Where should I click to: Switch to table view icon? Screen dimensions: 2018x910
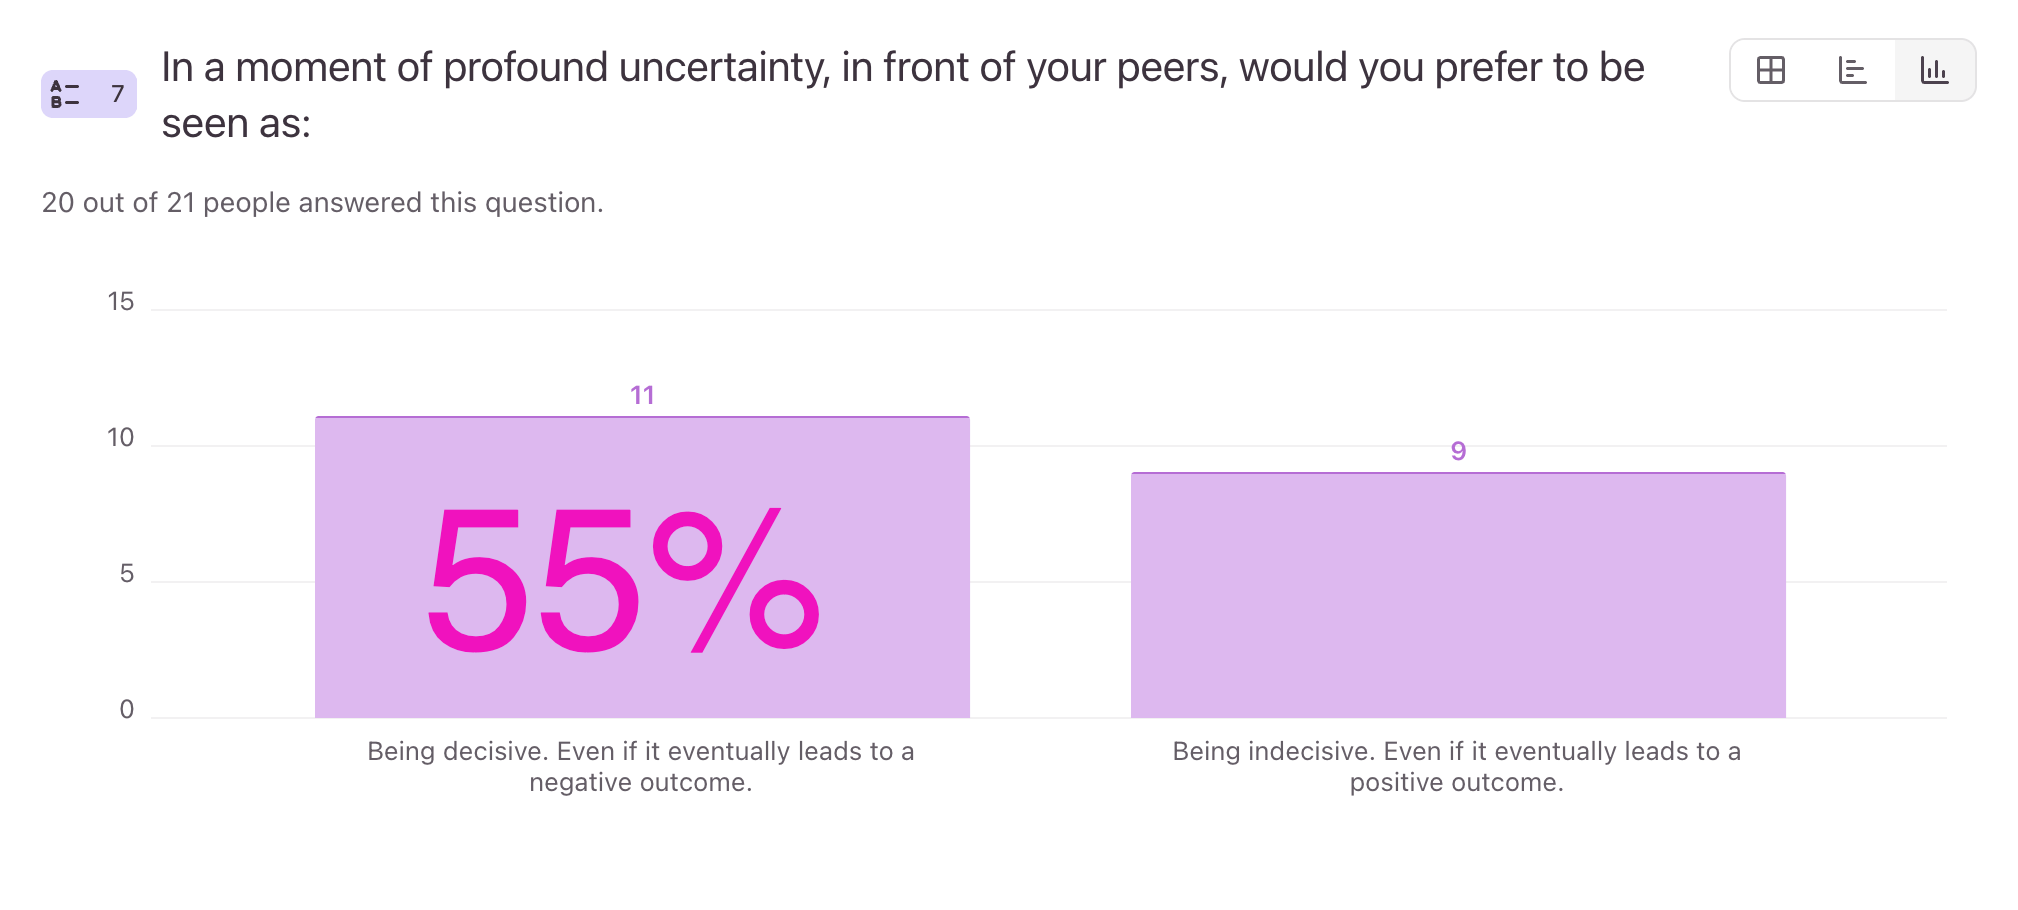[1771, 70]
